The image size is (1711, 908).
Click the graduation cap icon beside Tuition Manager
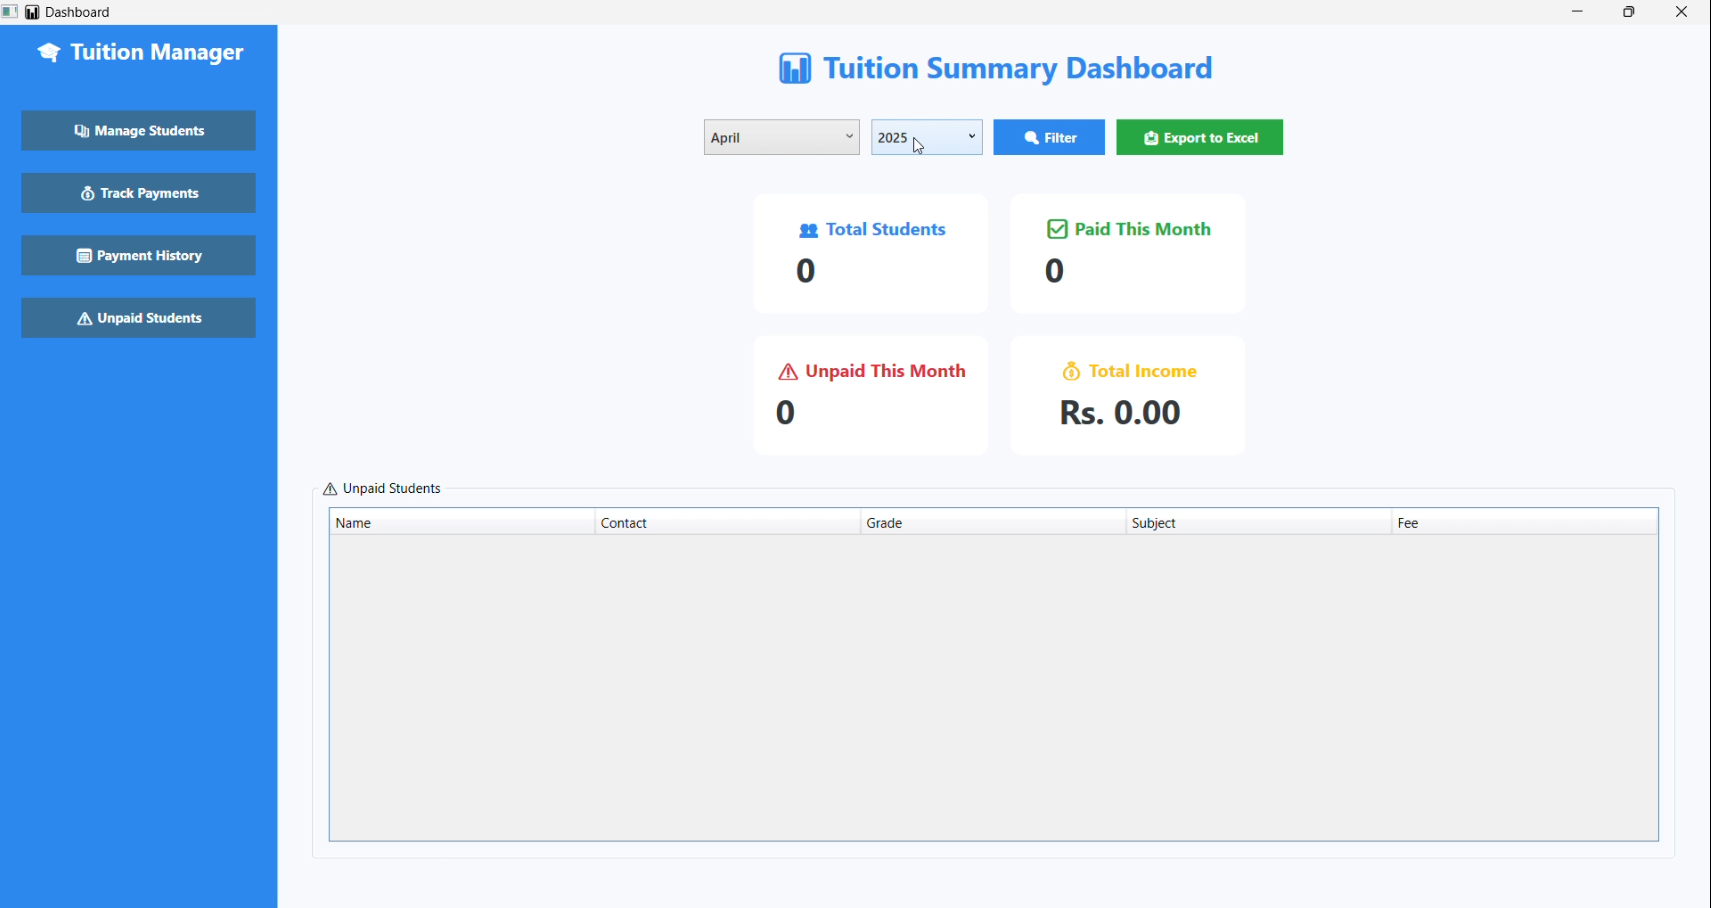coord(49,53)
